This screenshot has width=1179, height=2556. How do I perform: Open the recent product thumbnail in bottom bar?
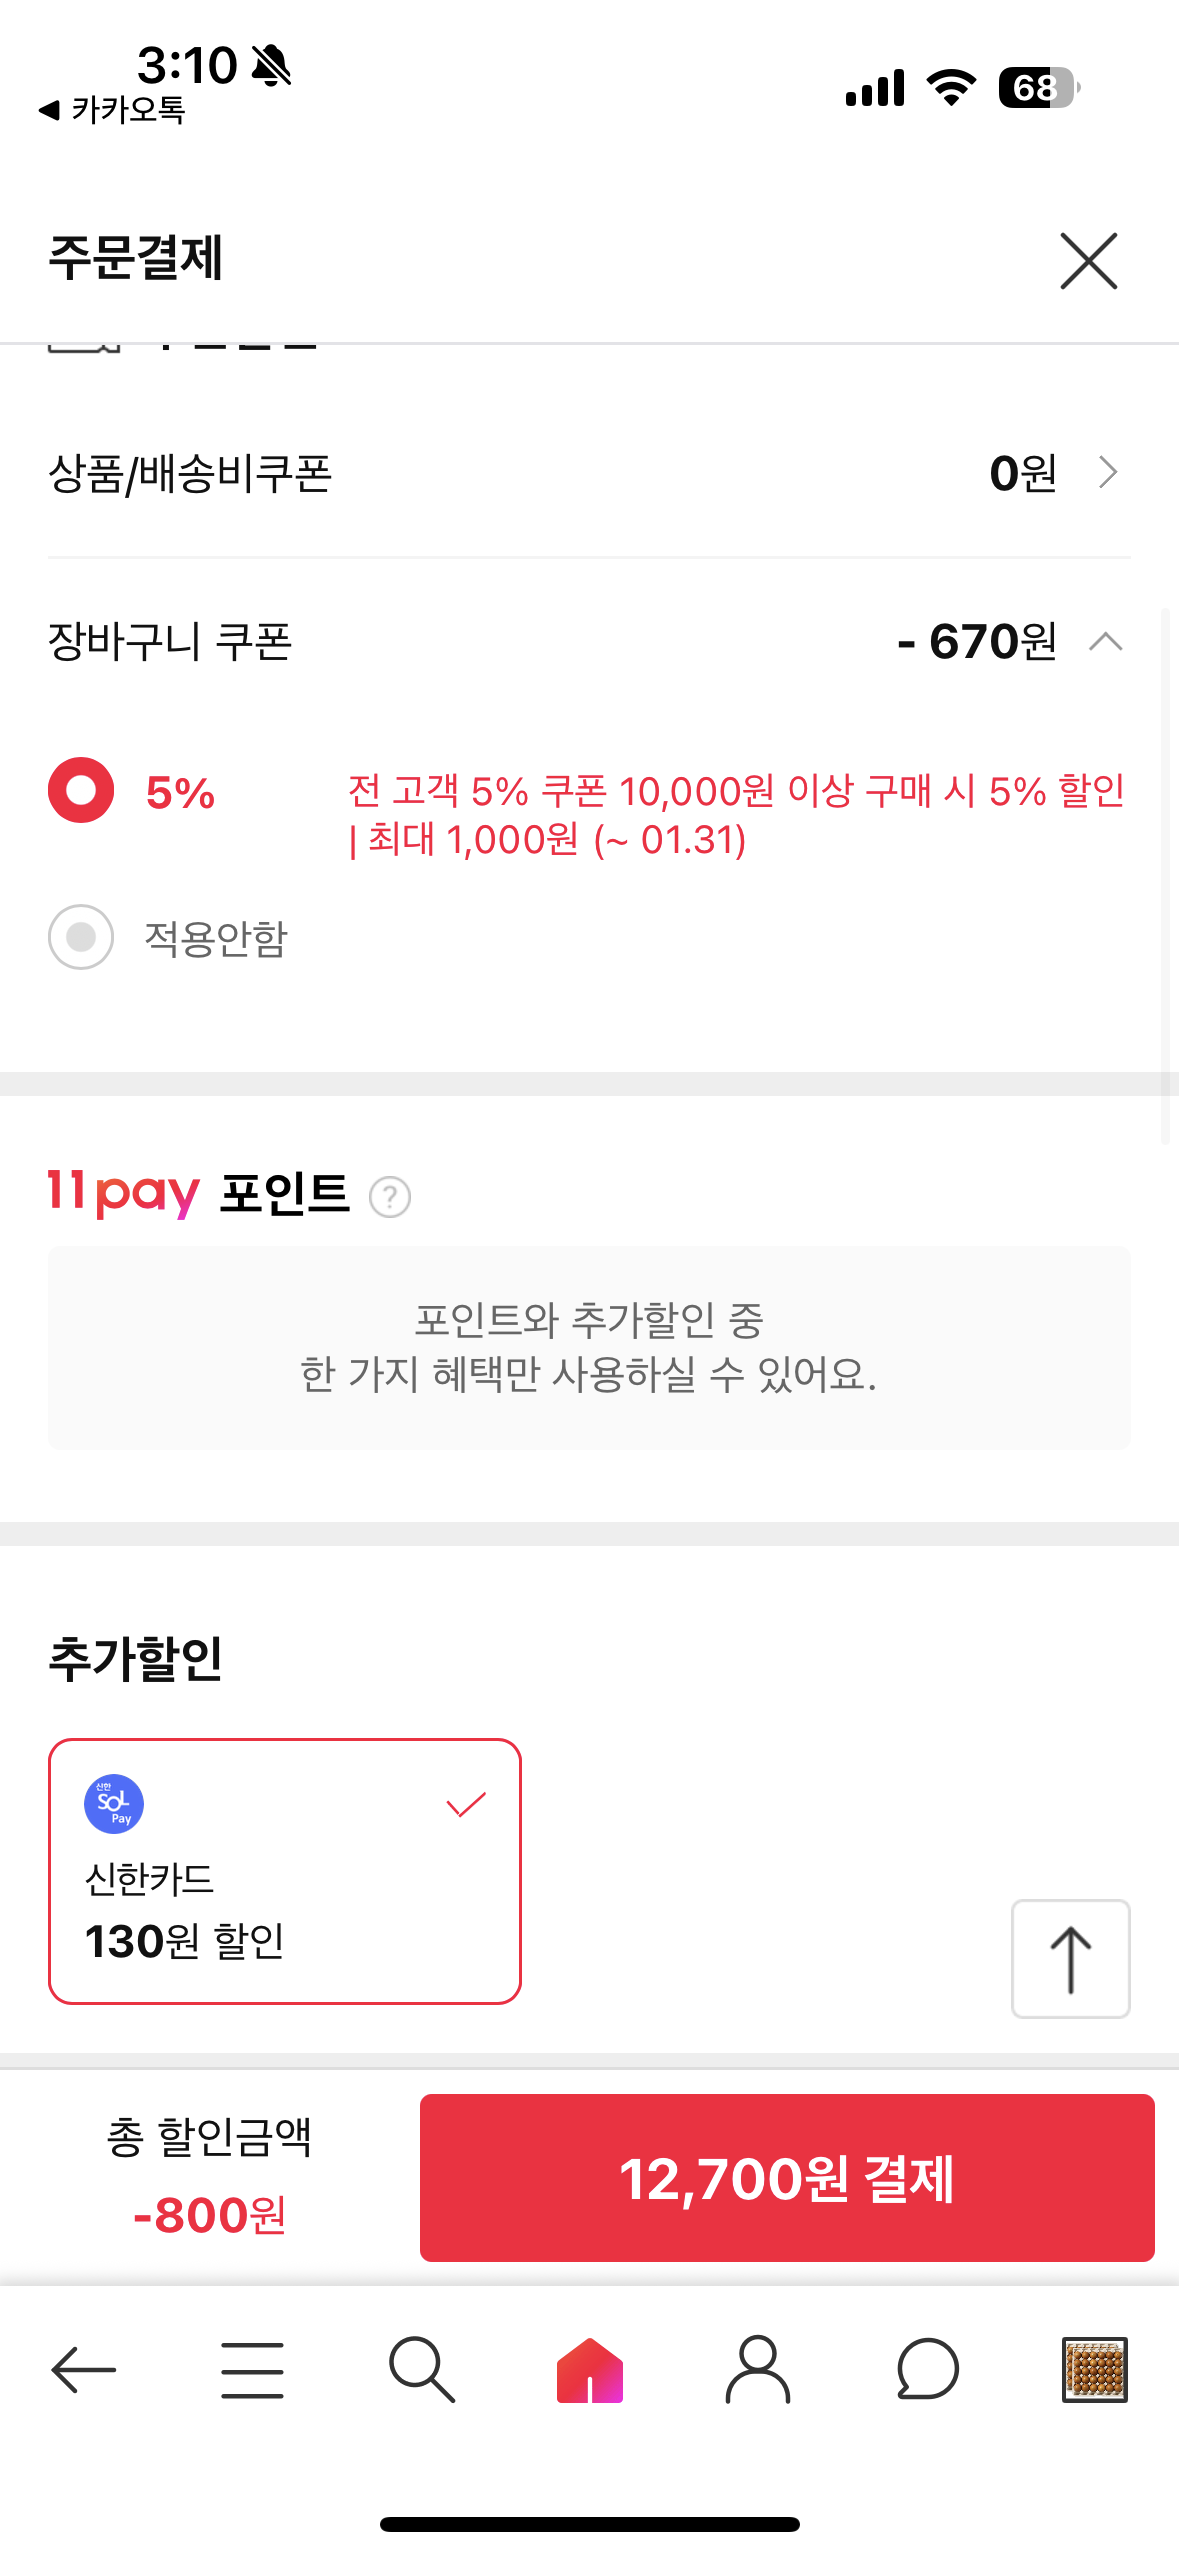[1095, 2369]
